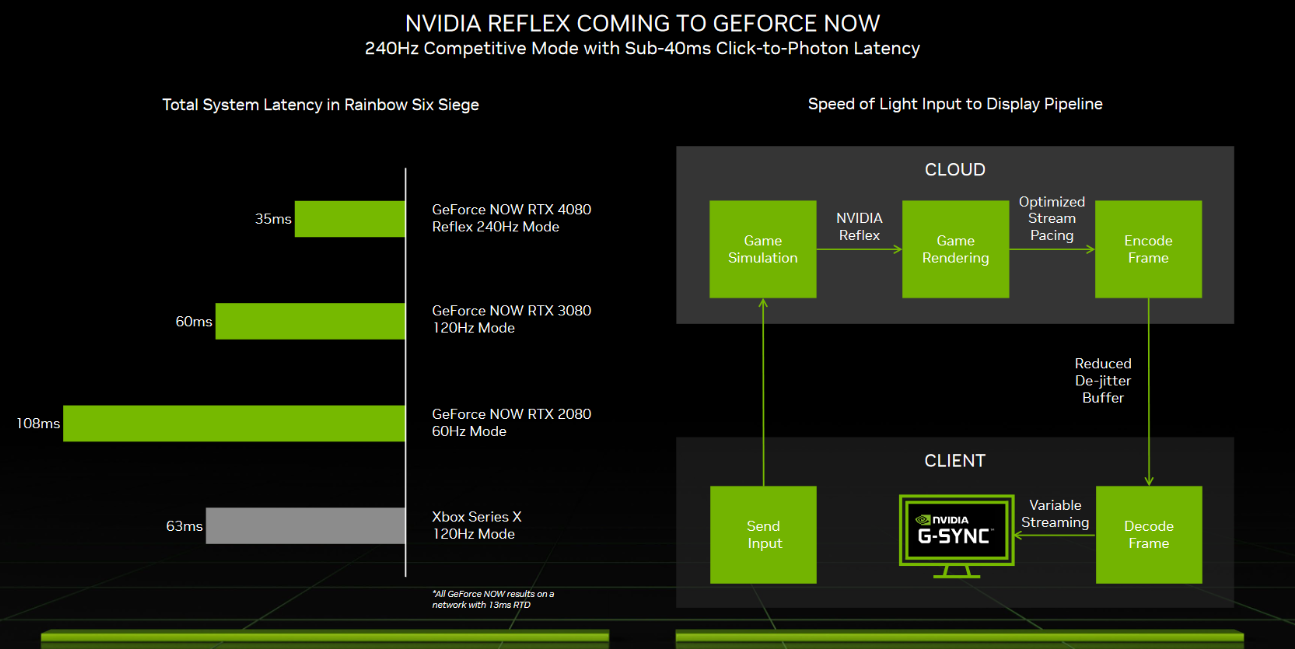Click "Reduced De-jitter Buffer" label
Image resolution: width=1295 pixels, height=649 pixels.
pyautogui.click(x=1103, y=380)
